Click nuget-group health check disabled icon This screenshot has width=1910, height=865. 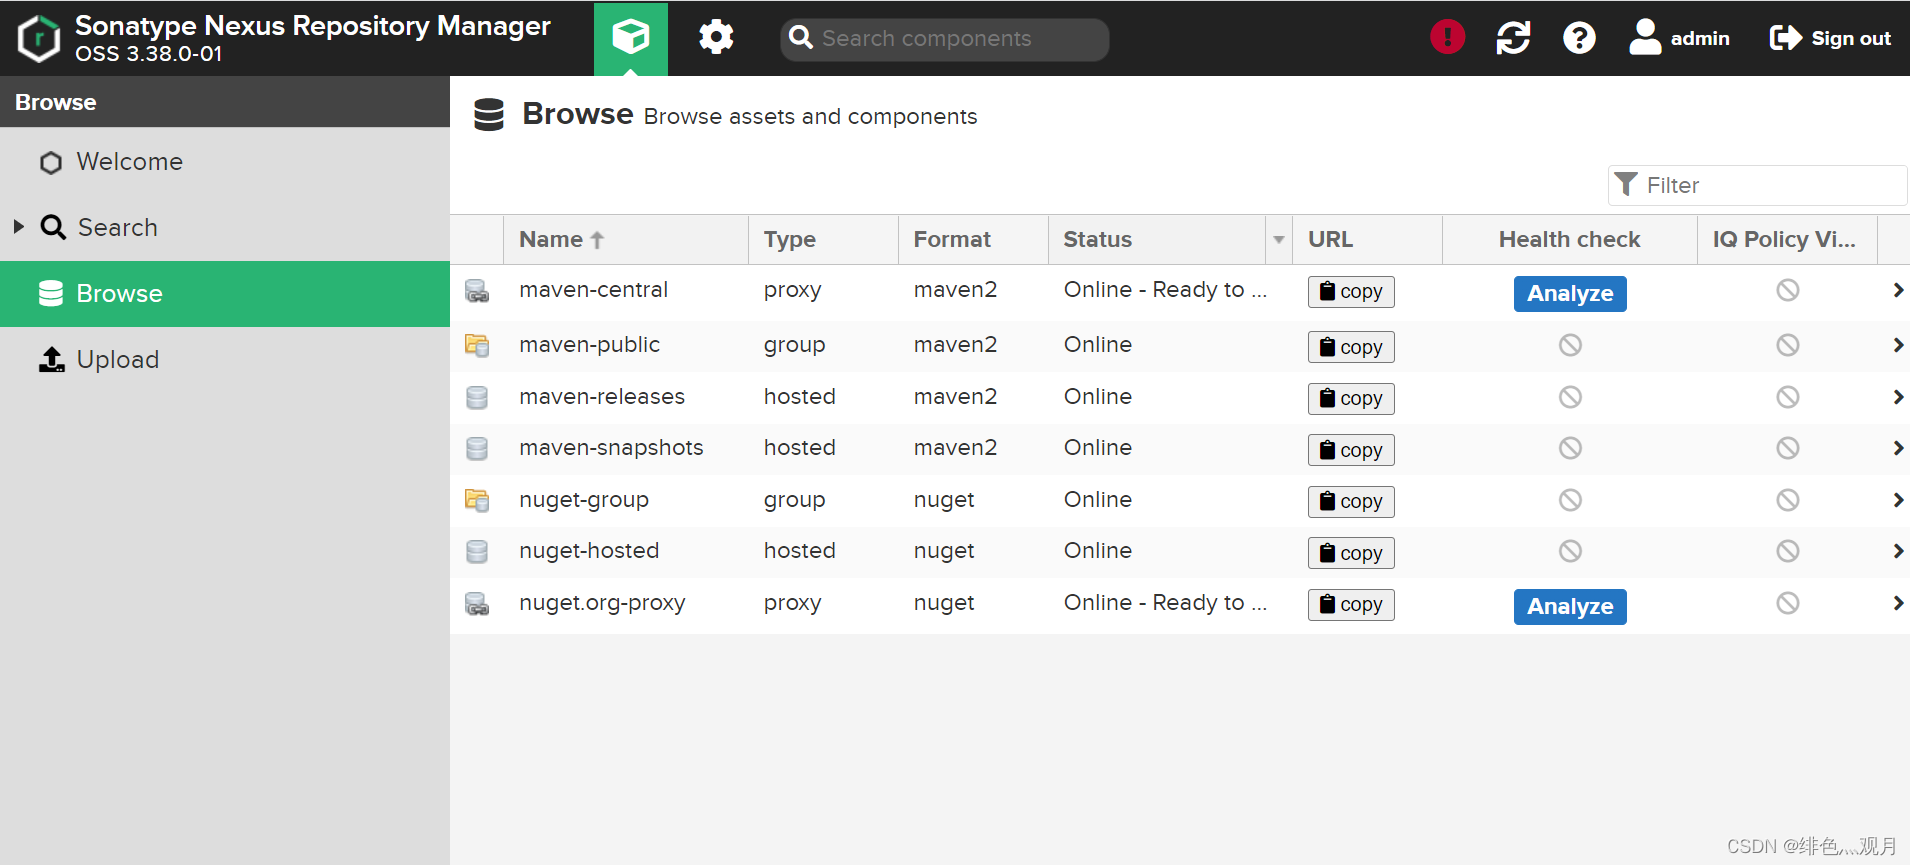1570,500
